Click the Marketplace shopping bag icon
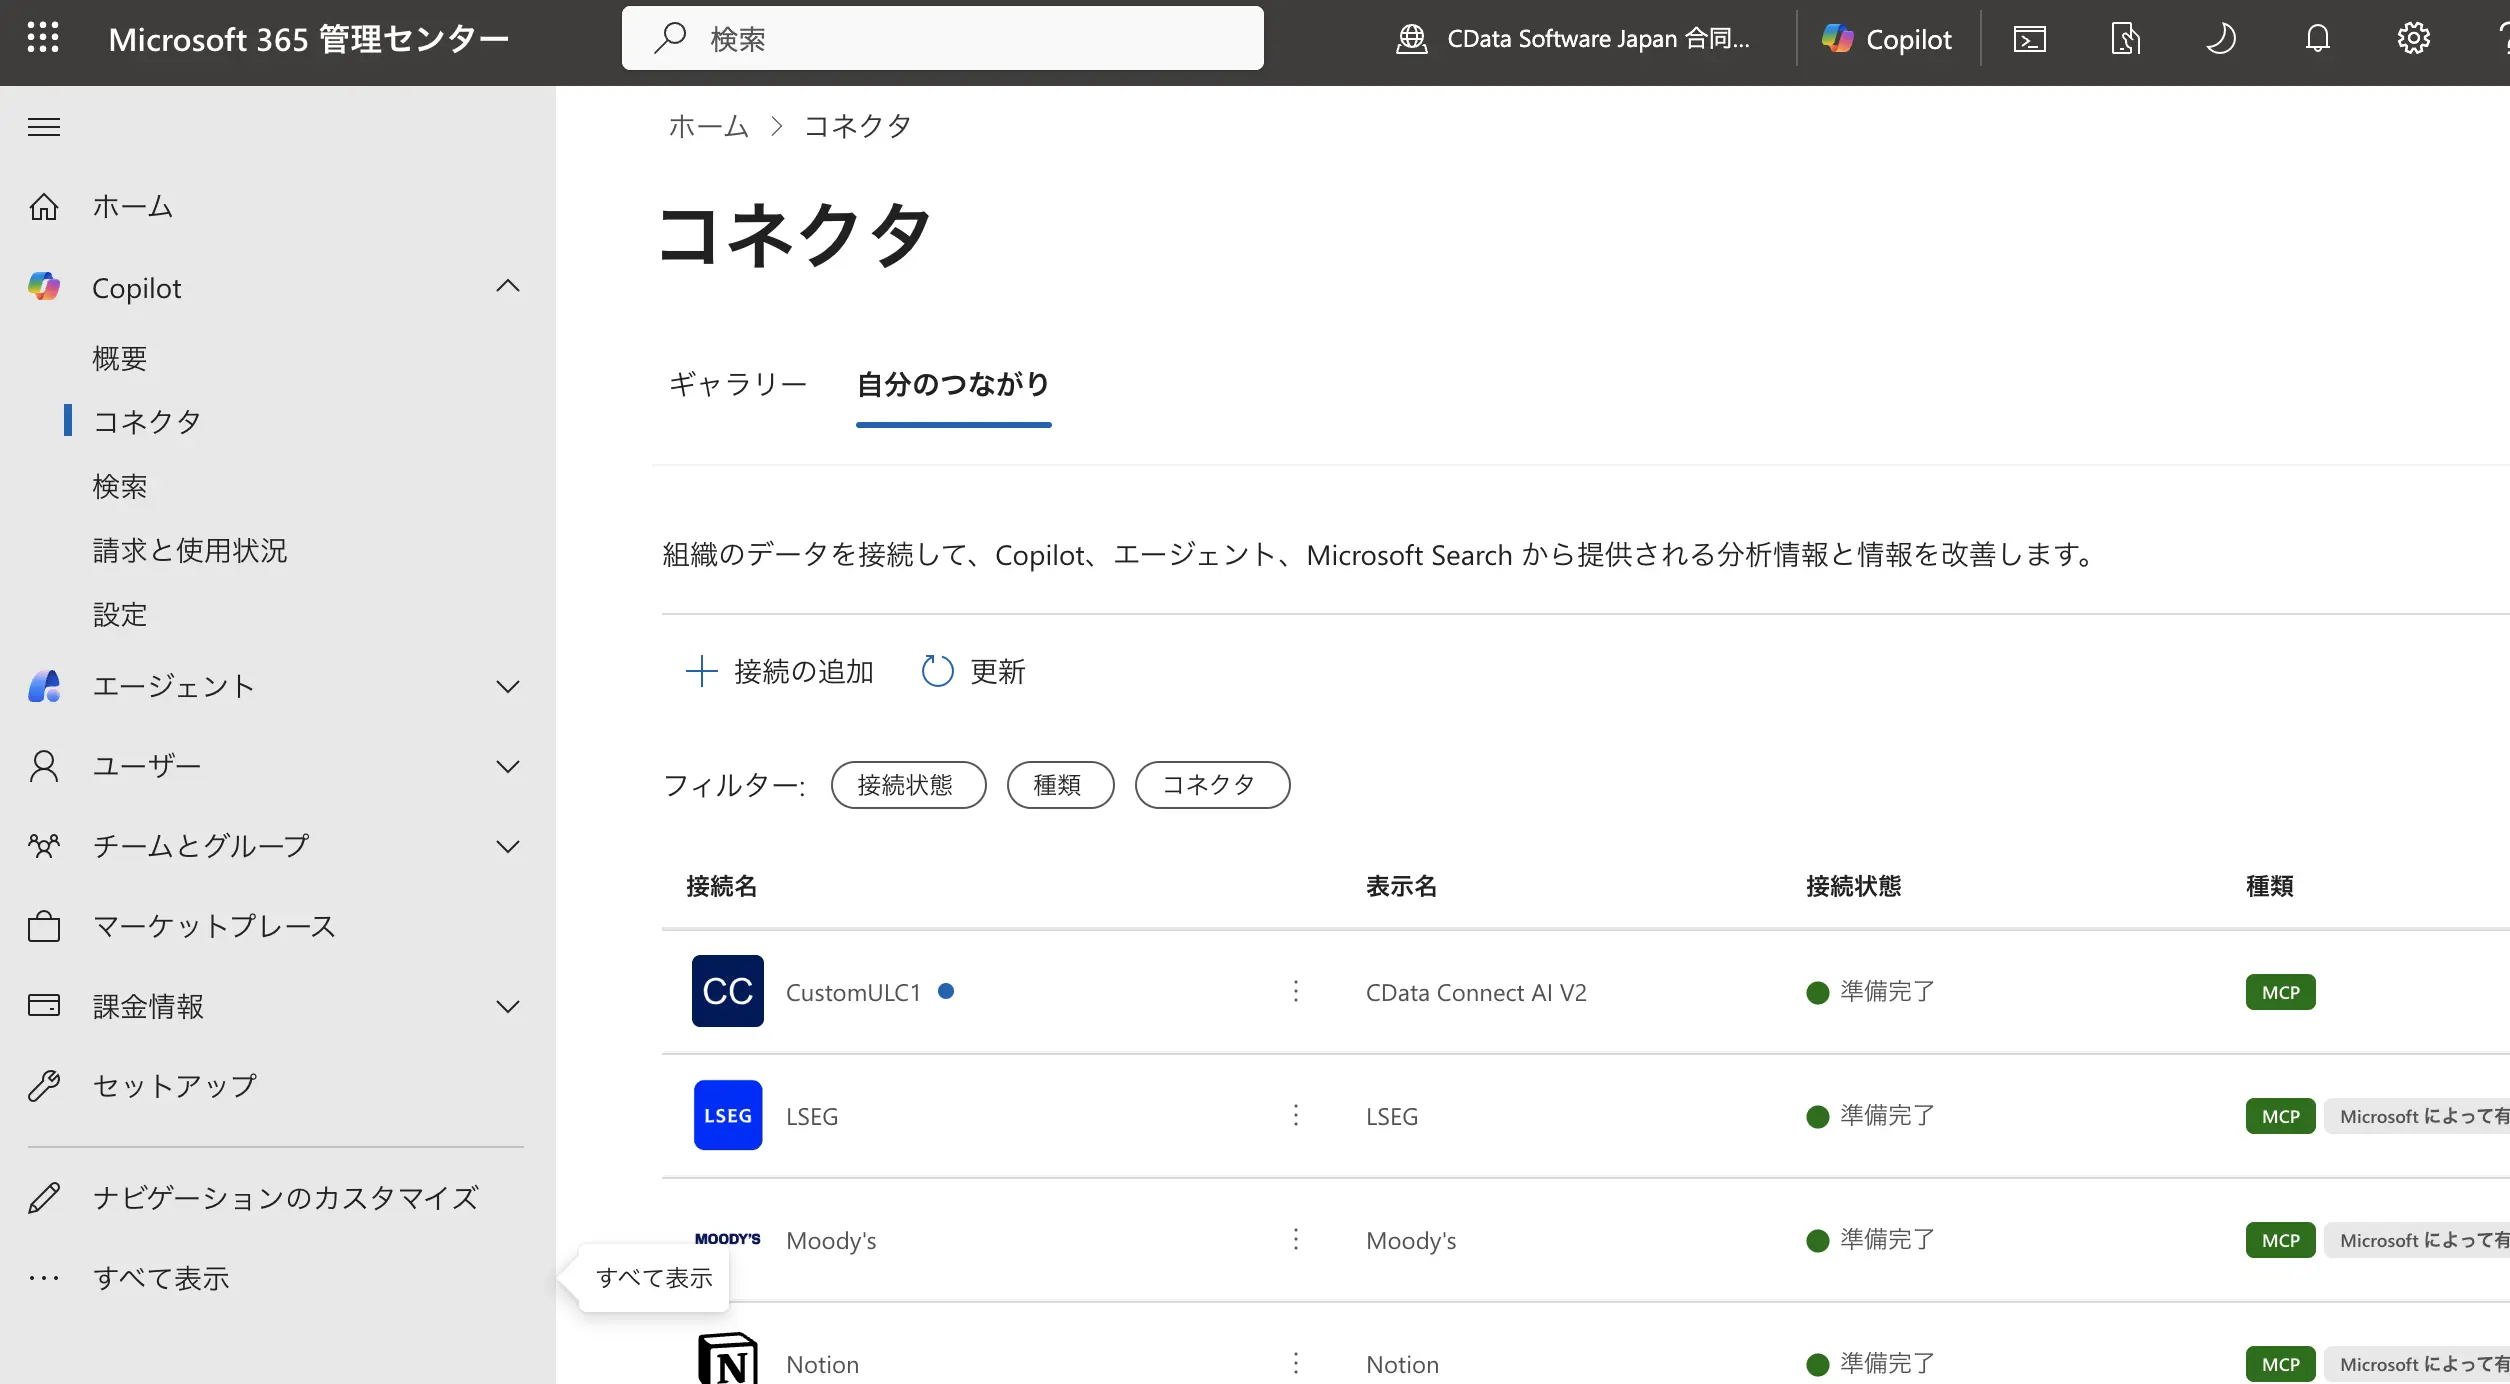Screen dimensions: 2510x1384 pos(44,926)
